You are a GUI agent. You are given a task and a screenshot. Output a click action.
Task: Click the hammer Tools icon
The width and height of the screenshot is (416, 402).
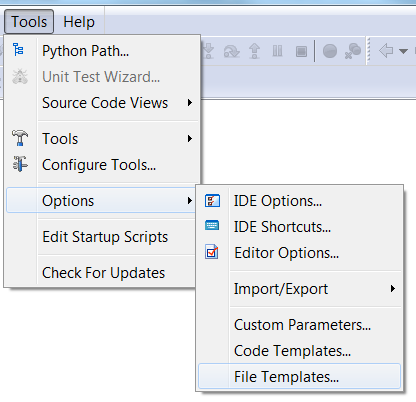[x=20, y=138]
